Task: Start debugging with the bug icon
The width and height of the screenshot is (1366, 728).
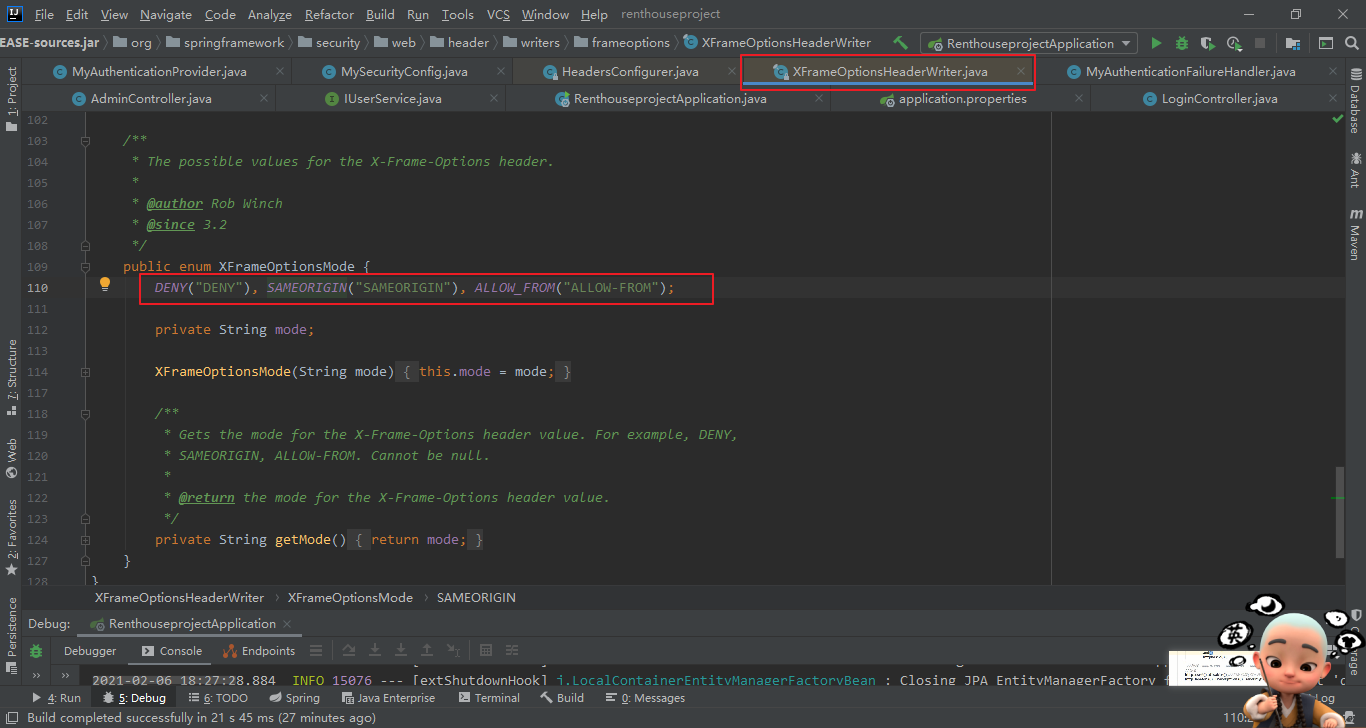Action: click(1181, 44)
